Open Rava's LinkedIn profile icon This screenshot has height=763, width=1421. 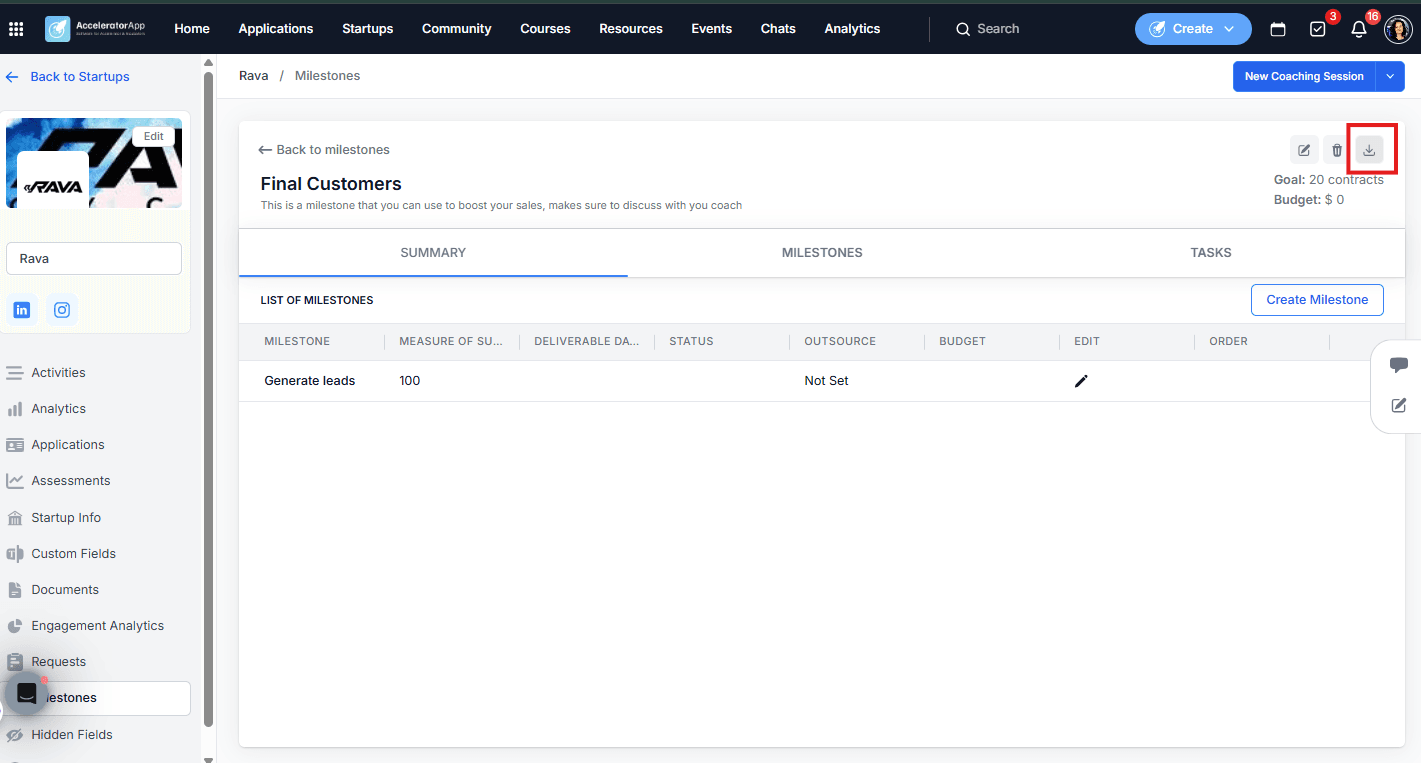point(22,310)
